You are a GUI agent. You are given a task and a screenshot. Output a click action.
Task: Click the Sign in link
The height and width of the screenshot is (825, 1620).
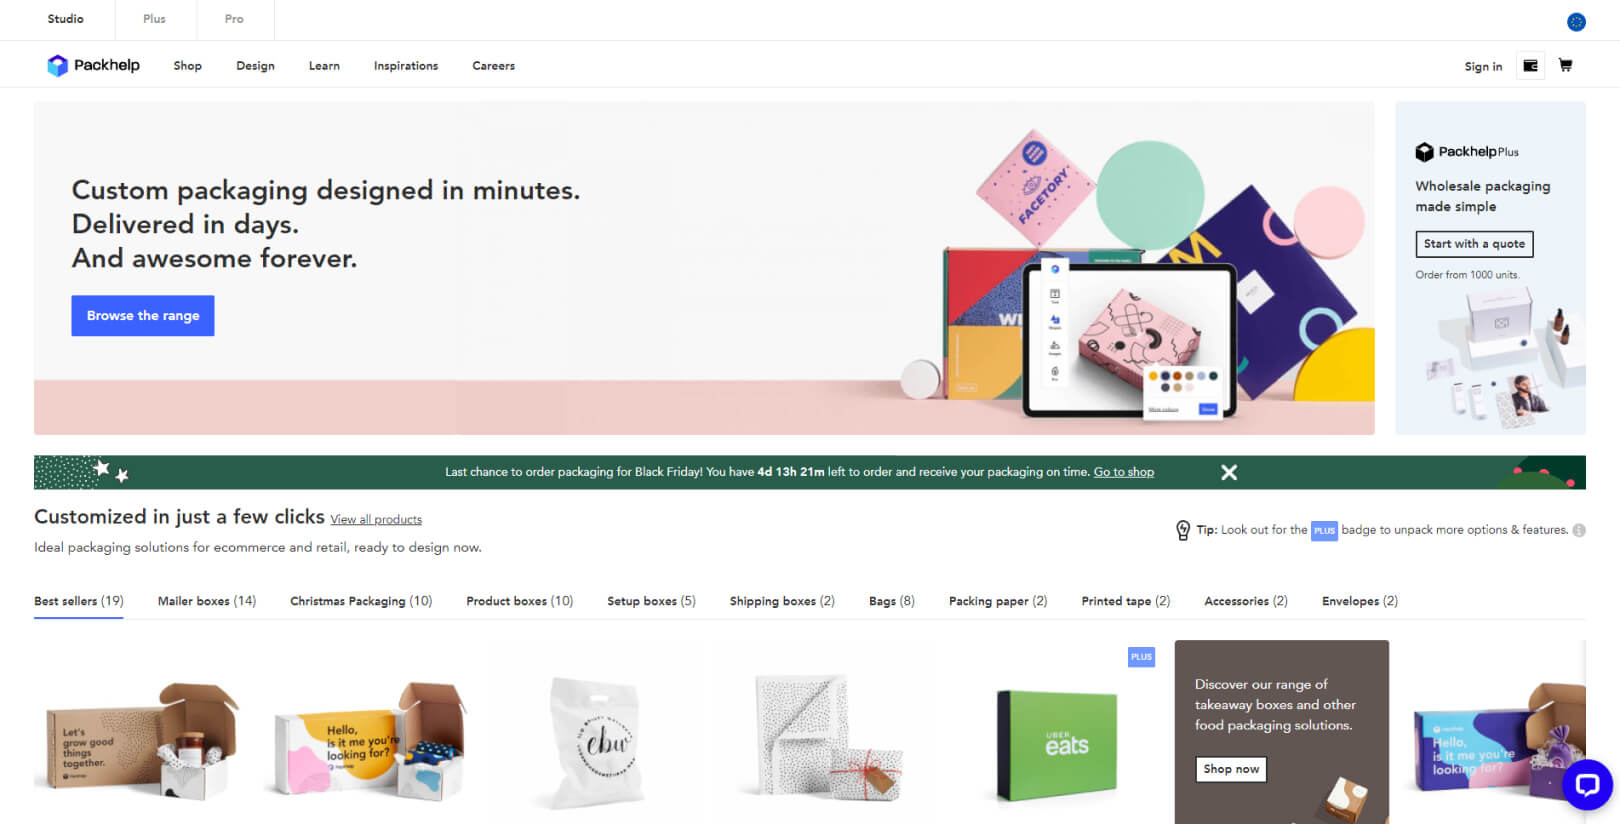(1483, 67)
